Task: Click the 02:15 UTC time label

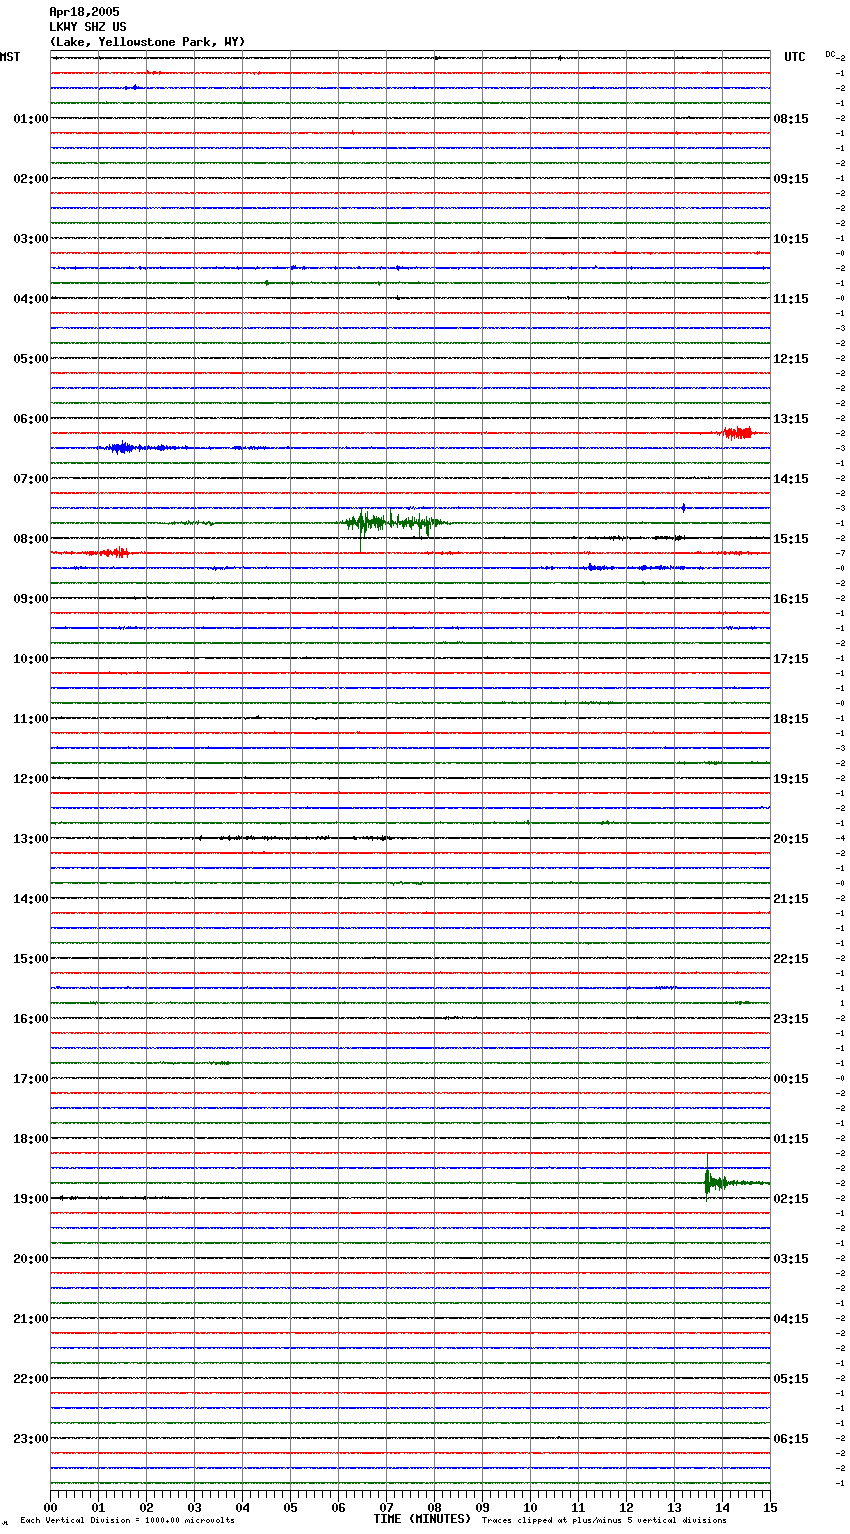Action: [791, 1199]
